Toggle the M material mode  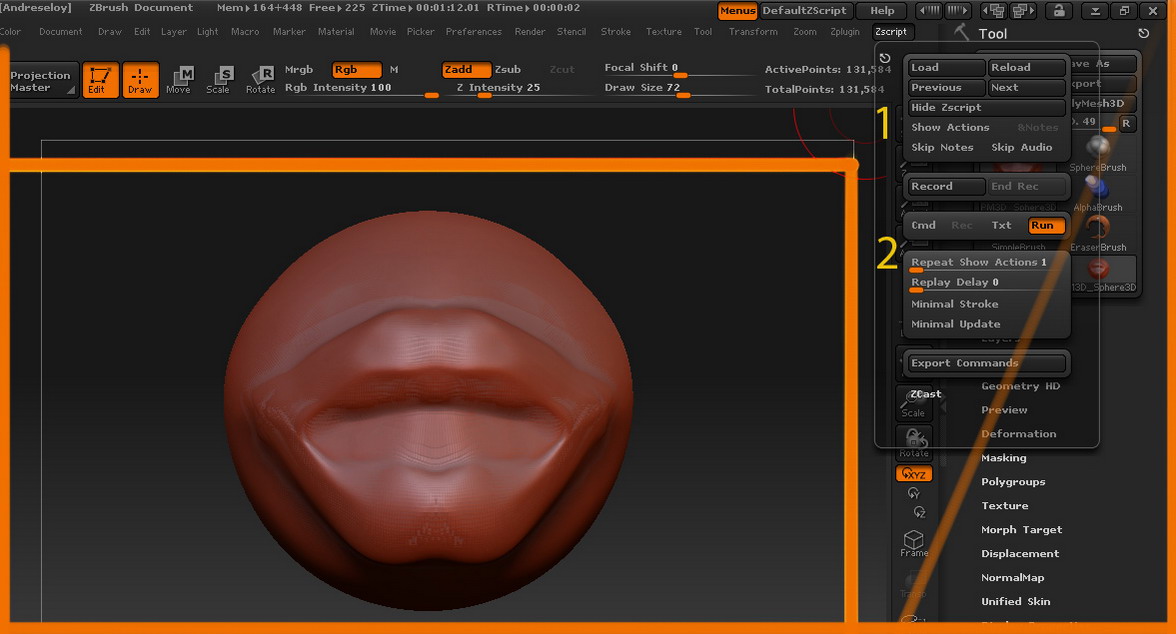394,69
